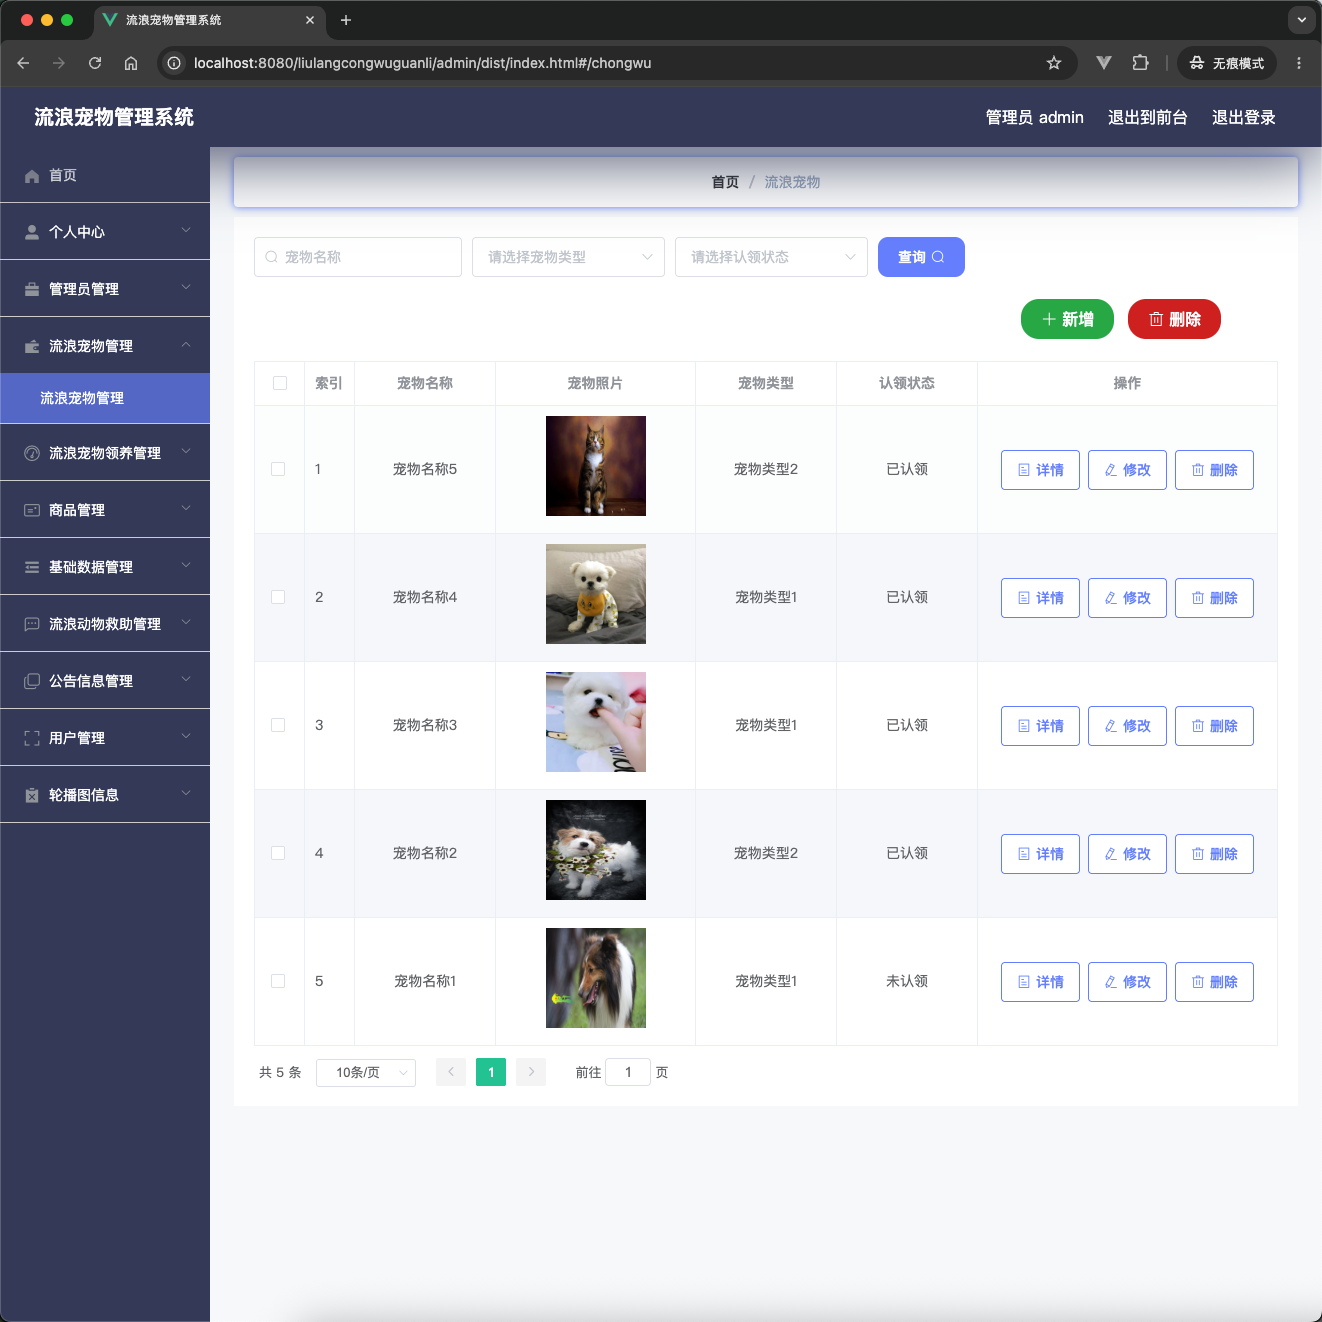1322x1322 pixels.
Task: Reload the page with browser refresh icon
Action: click(95, 63)
